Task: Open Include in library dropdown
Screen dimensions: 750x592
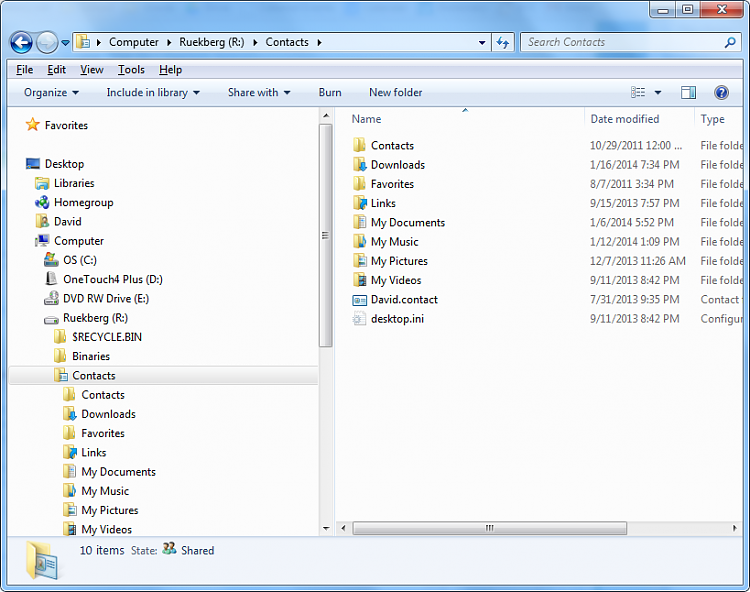Action: coord(153,92)
